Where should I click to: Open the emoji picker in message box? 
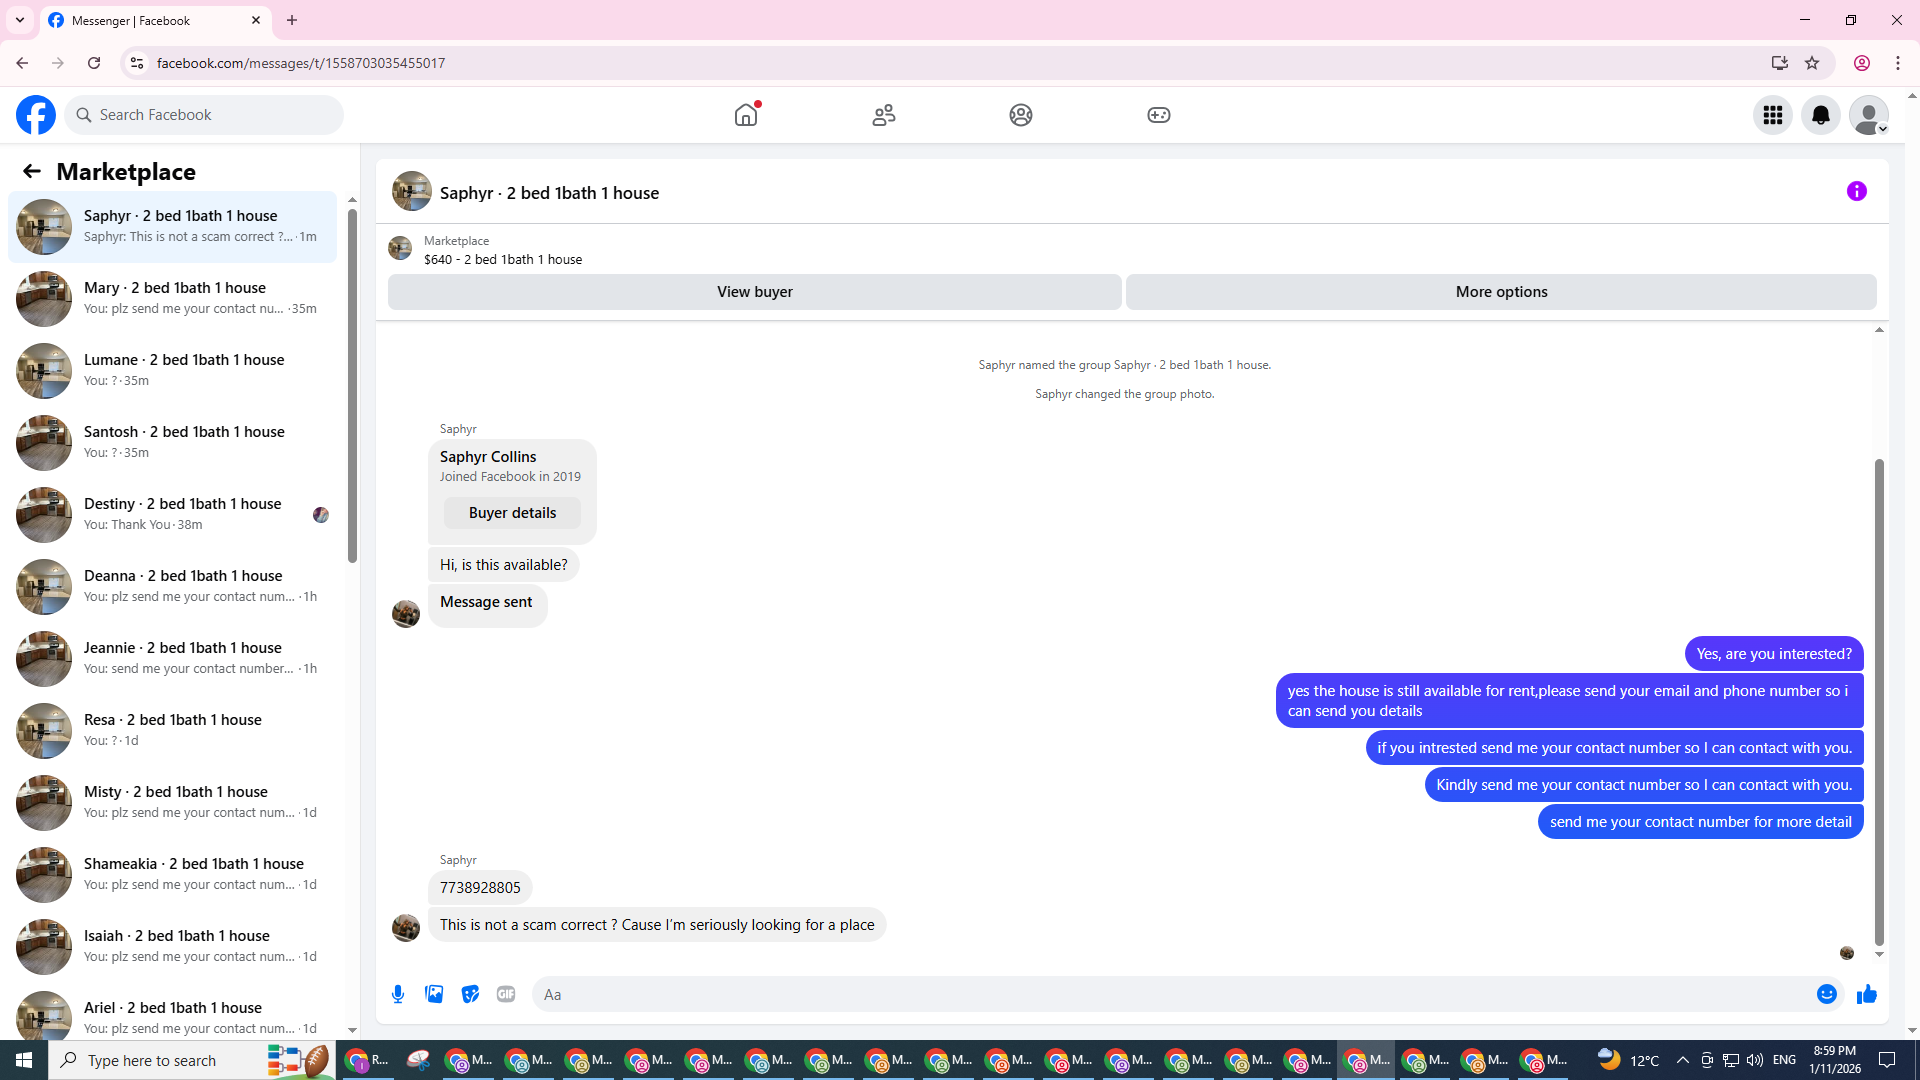point(1827,994)
